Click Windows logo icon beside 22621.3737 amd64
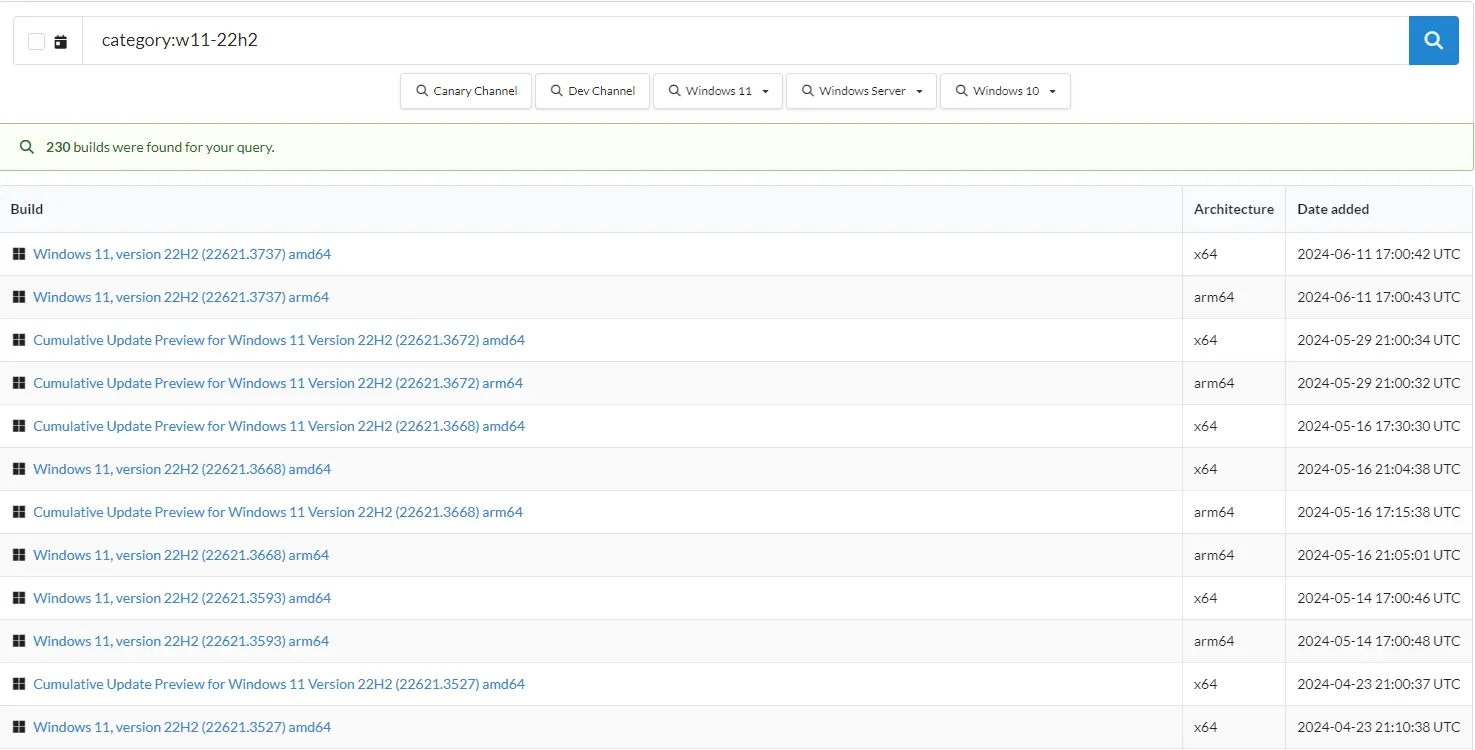Viewport: 1475px width, 750px height. click(18, 254)
